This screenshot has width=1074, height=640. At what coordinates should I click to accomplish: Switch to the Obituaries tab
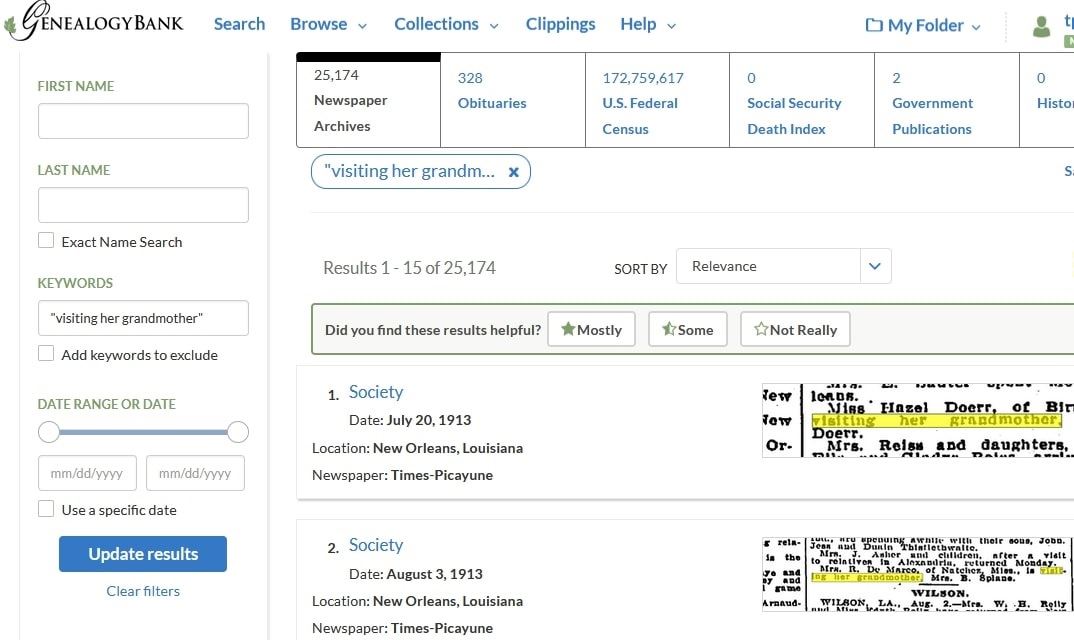pyautogui.click(x=513, y=100)
